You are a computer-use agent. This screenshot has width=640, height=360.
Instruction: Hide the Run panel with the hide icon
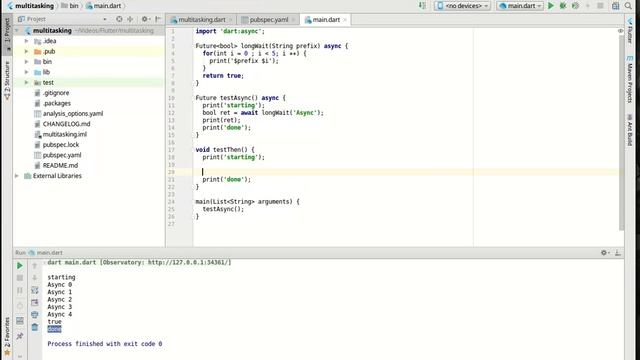(x=618, y=253)
